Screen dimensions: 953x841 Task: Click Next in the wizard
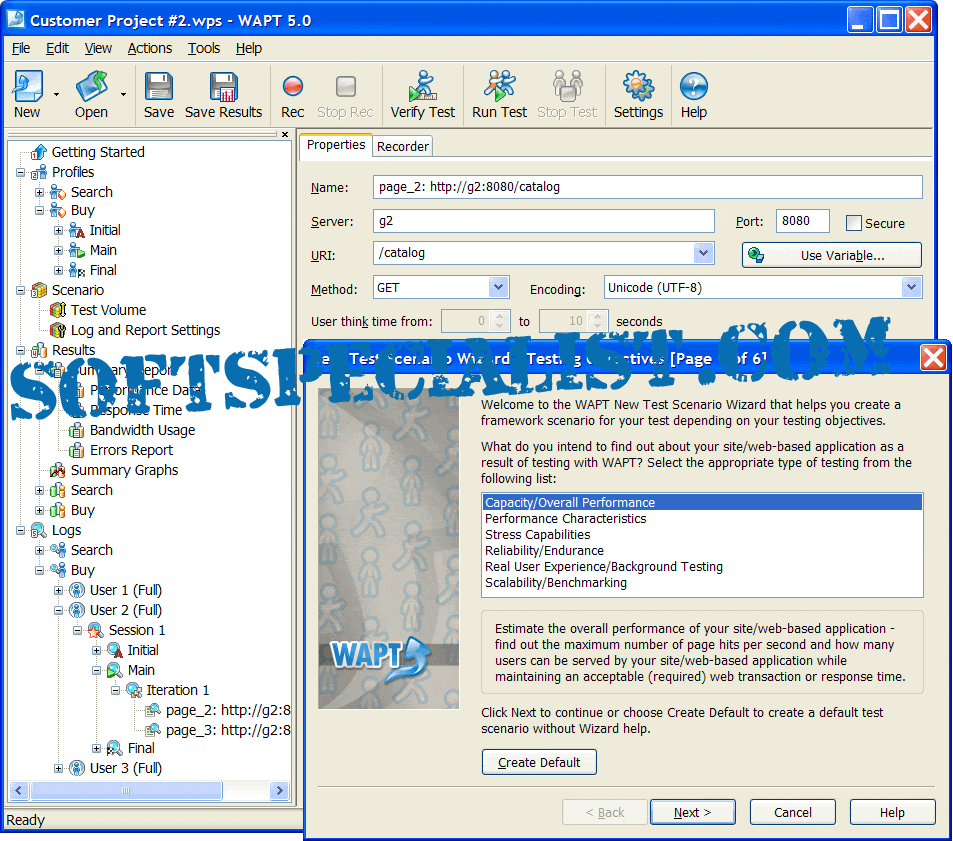coord(692,812)
